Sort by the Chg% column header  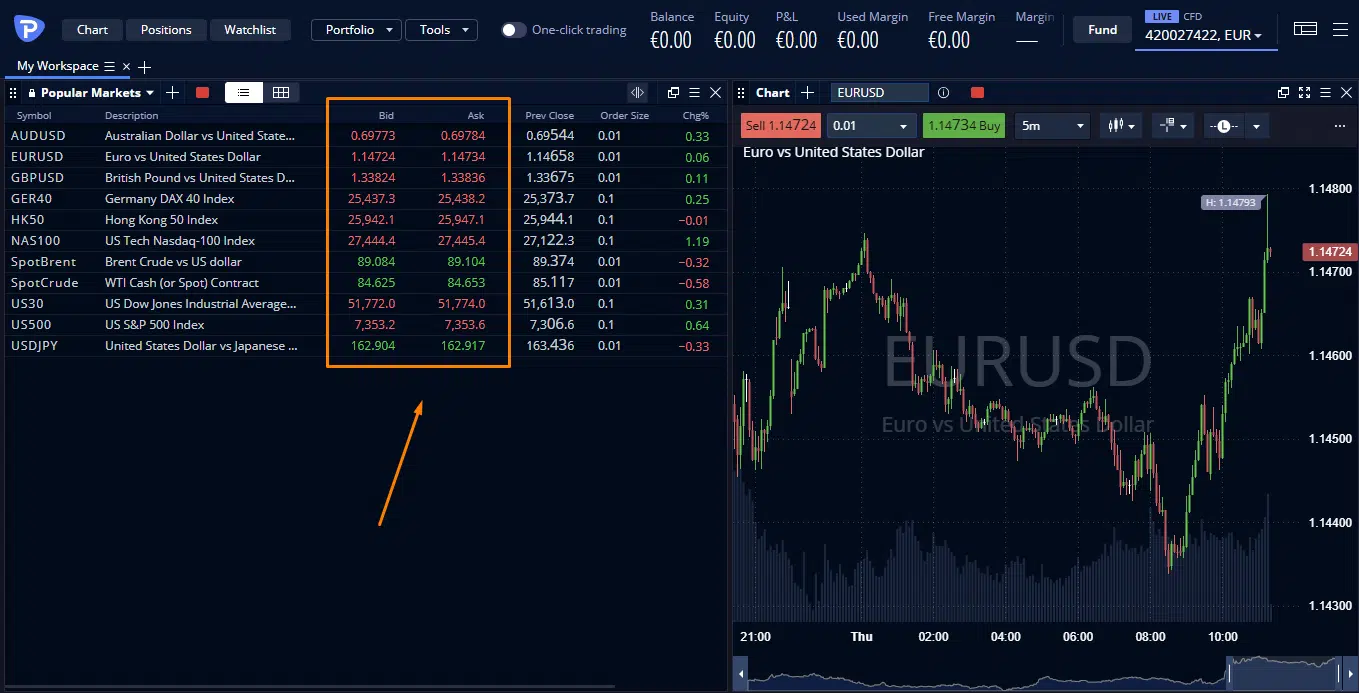[696, 115]
